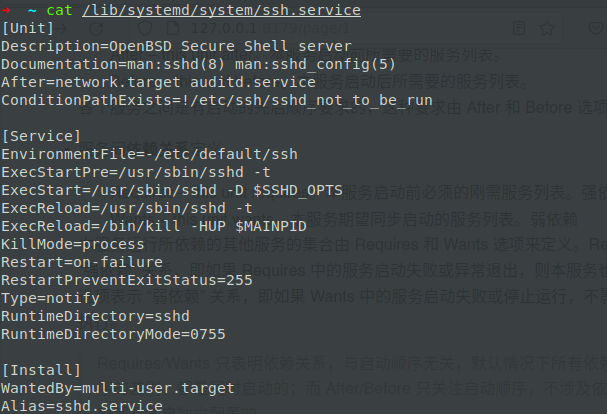This screenshot has width=607, height=414.
Task: Click the Alias=sshd.service line
Action: (x=82, y=406)
